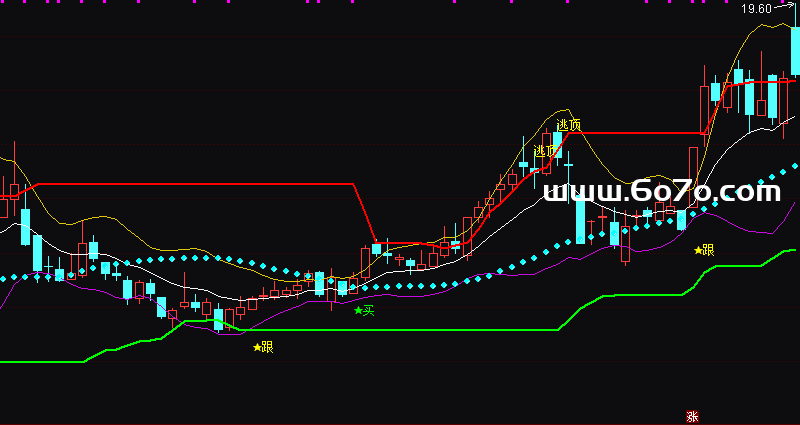Select the upper yellow 逃顶 signal label
This screenshot has width=800, height=425.
[568, 125]
